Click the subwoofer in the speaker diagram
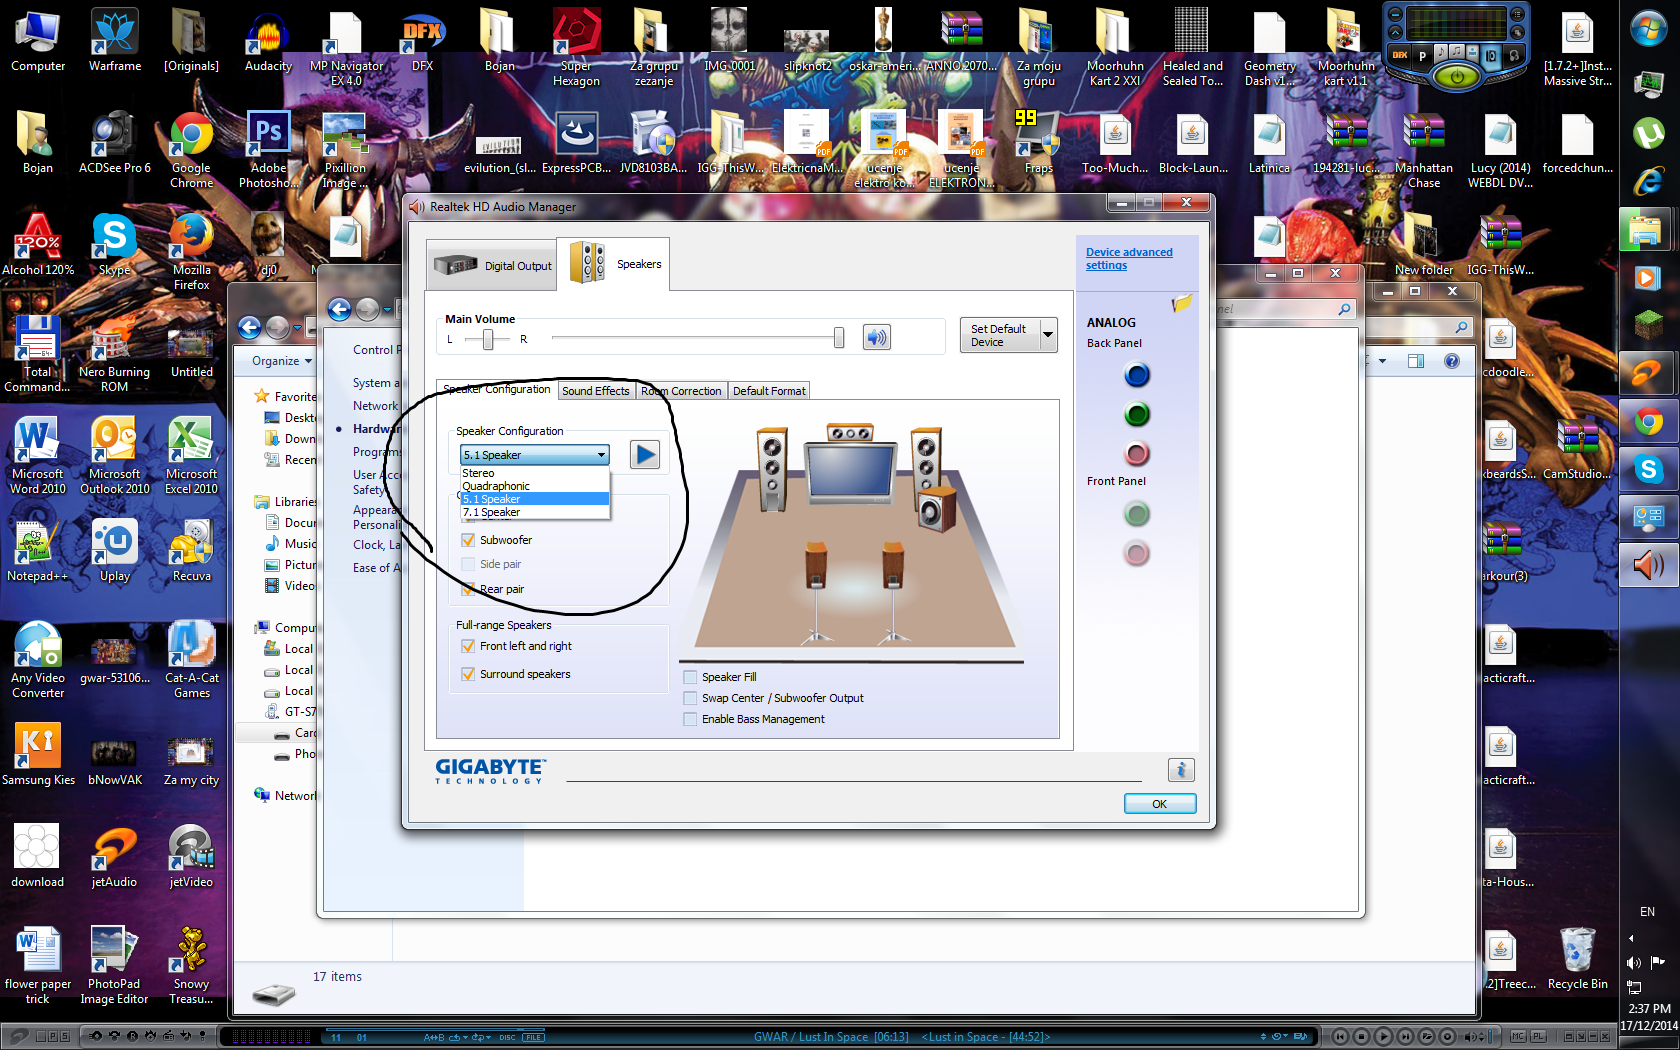Screen dimensions: 1680x1050 [936, 508]
